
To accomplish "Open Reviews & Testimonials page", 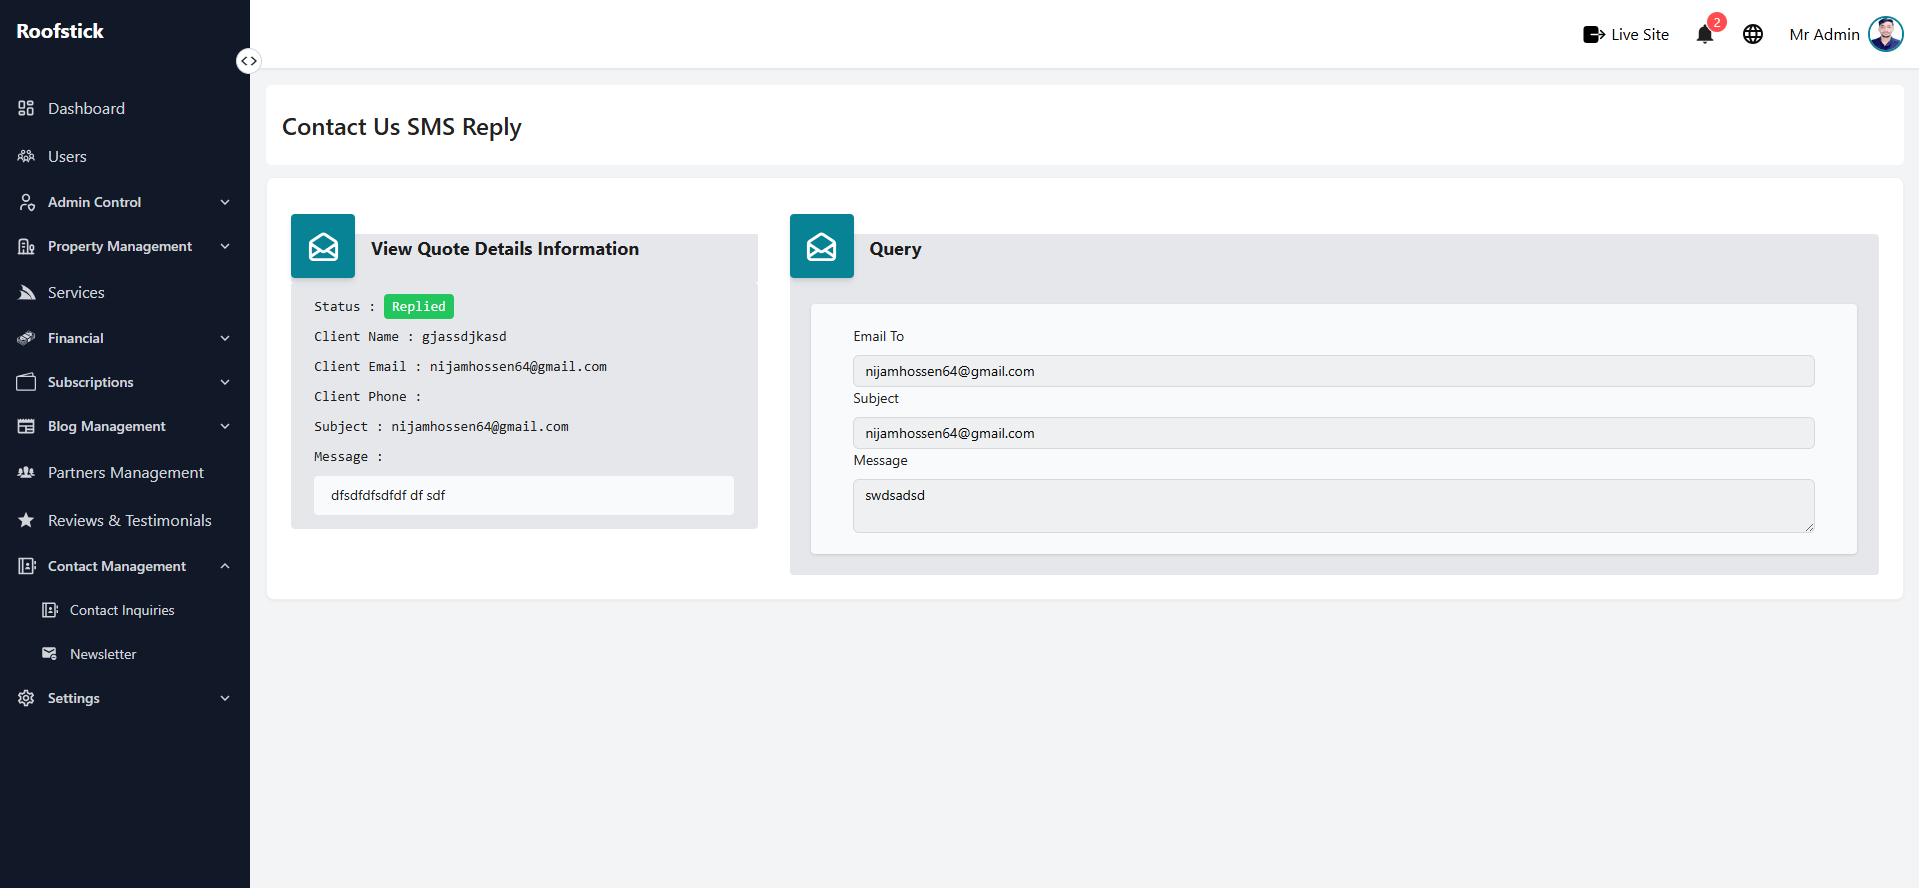I will click(x=130, y=520).
